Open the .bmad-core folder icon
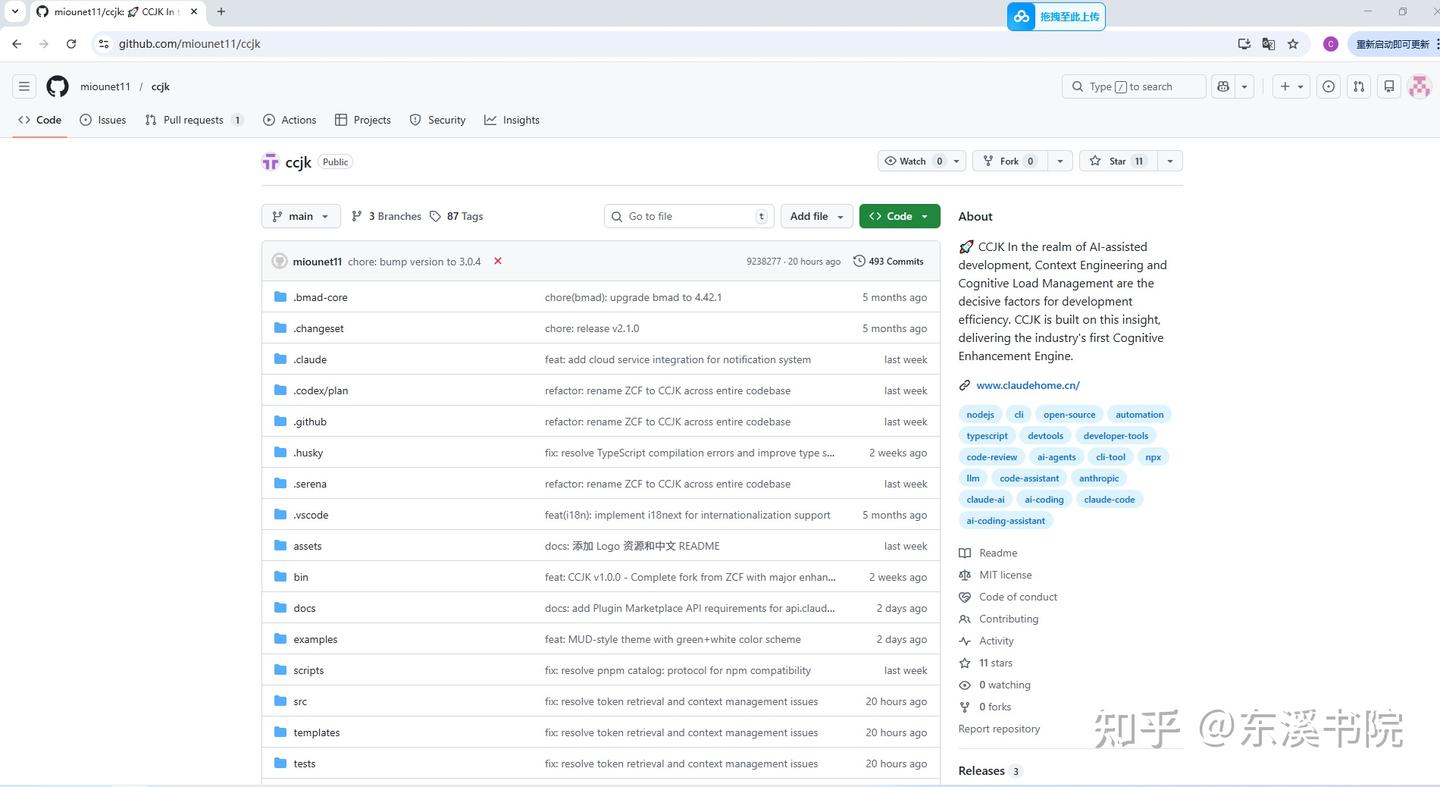The height and width of the screenshot is (787, 1440). tap(280, 297)
